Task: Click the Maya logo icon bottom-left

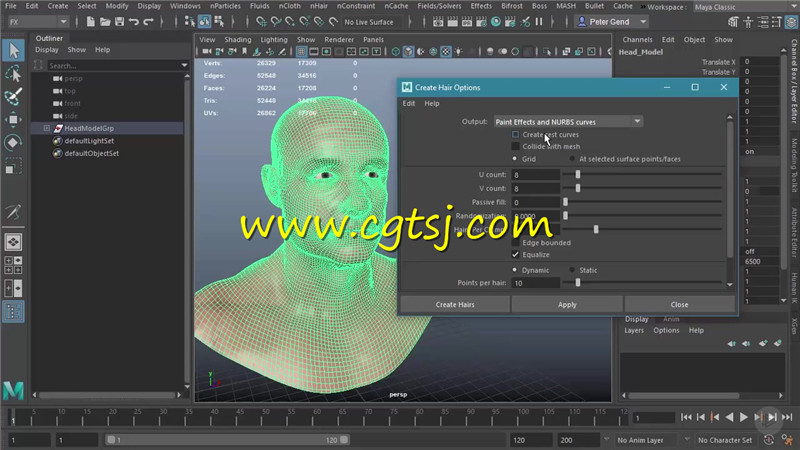Action: click(13, 390)
